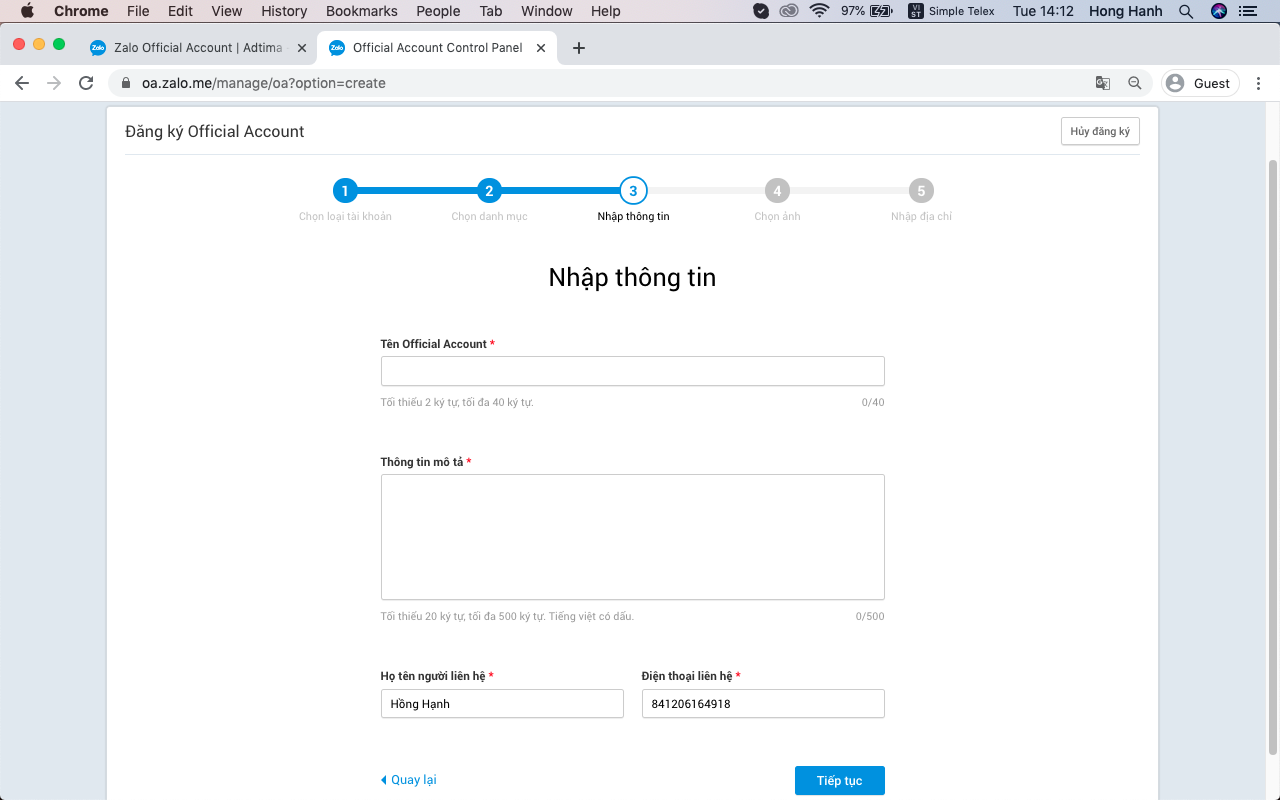Click the Đăng ký Official Account heading
The height and width of the screenshot is (800, 1280).
point(215,131)
